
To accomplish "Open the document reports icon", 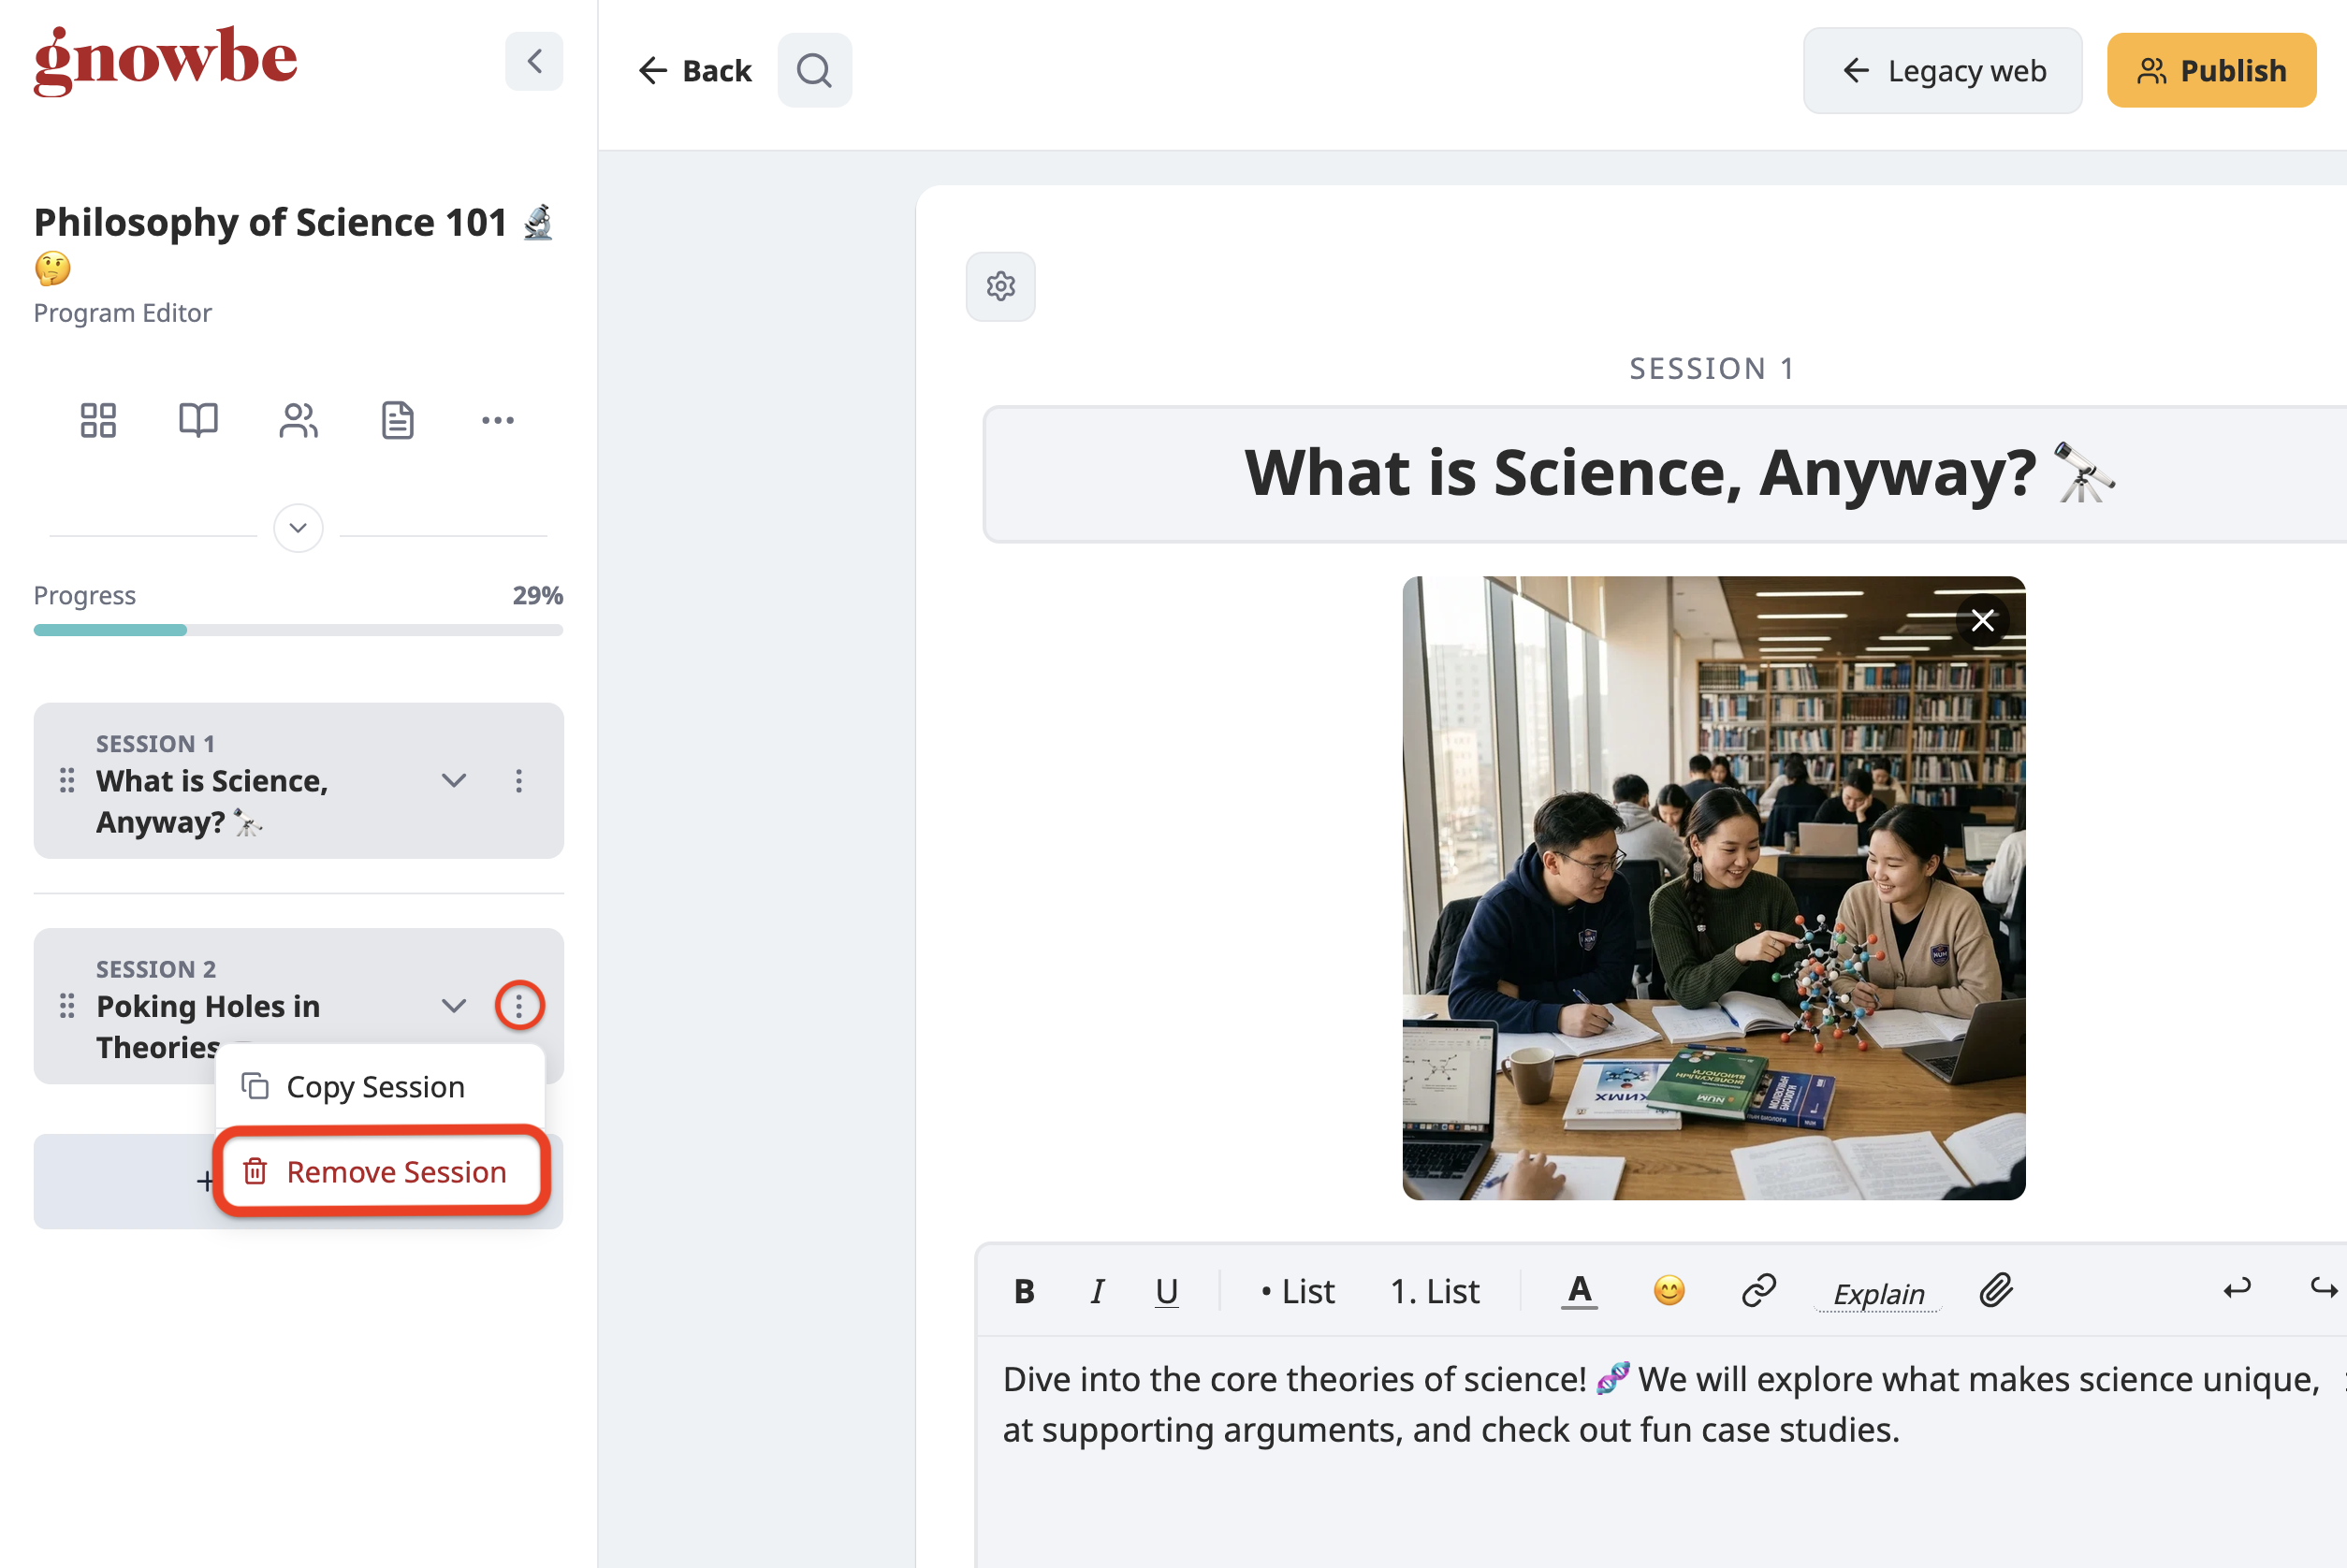I will 398,420.
